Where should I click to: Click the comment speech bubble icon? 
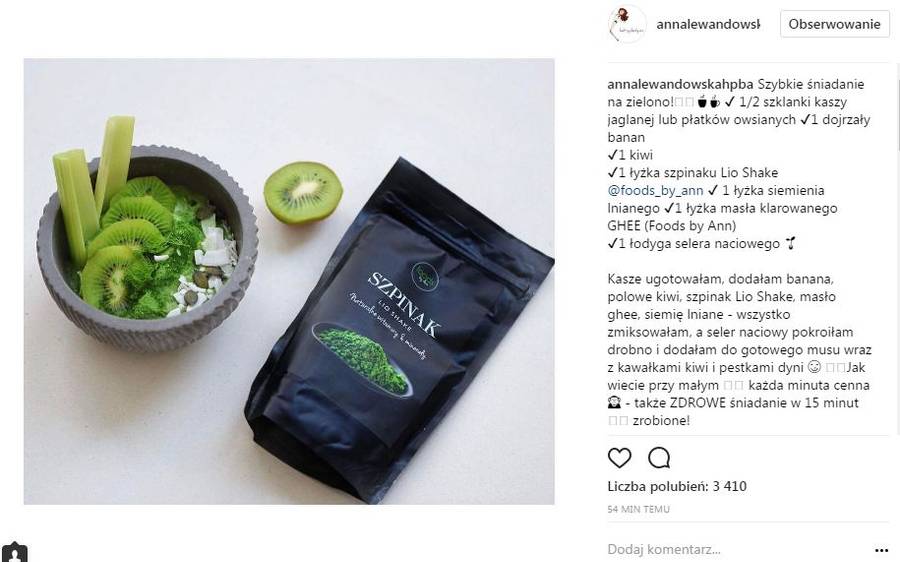point(659,458)
